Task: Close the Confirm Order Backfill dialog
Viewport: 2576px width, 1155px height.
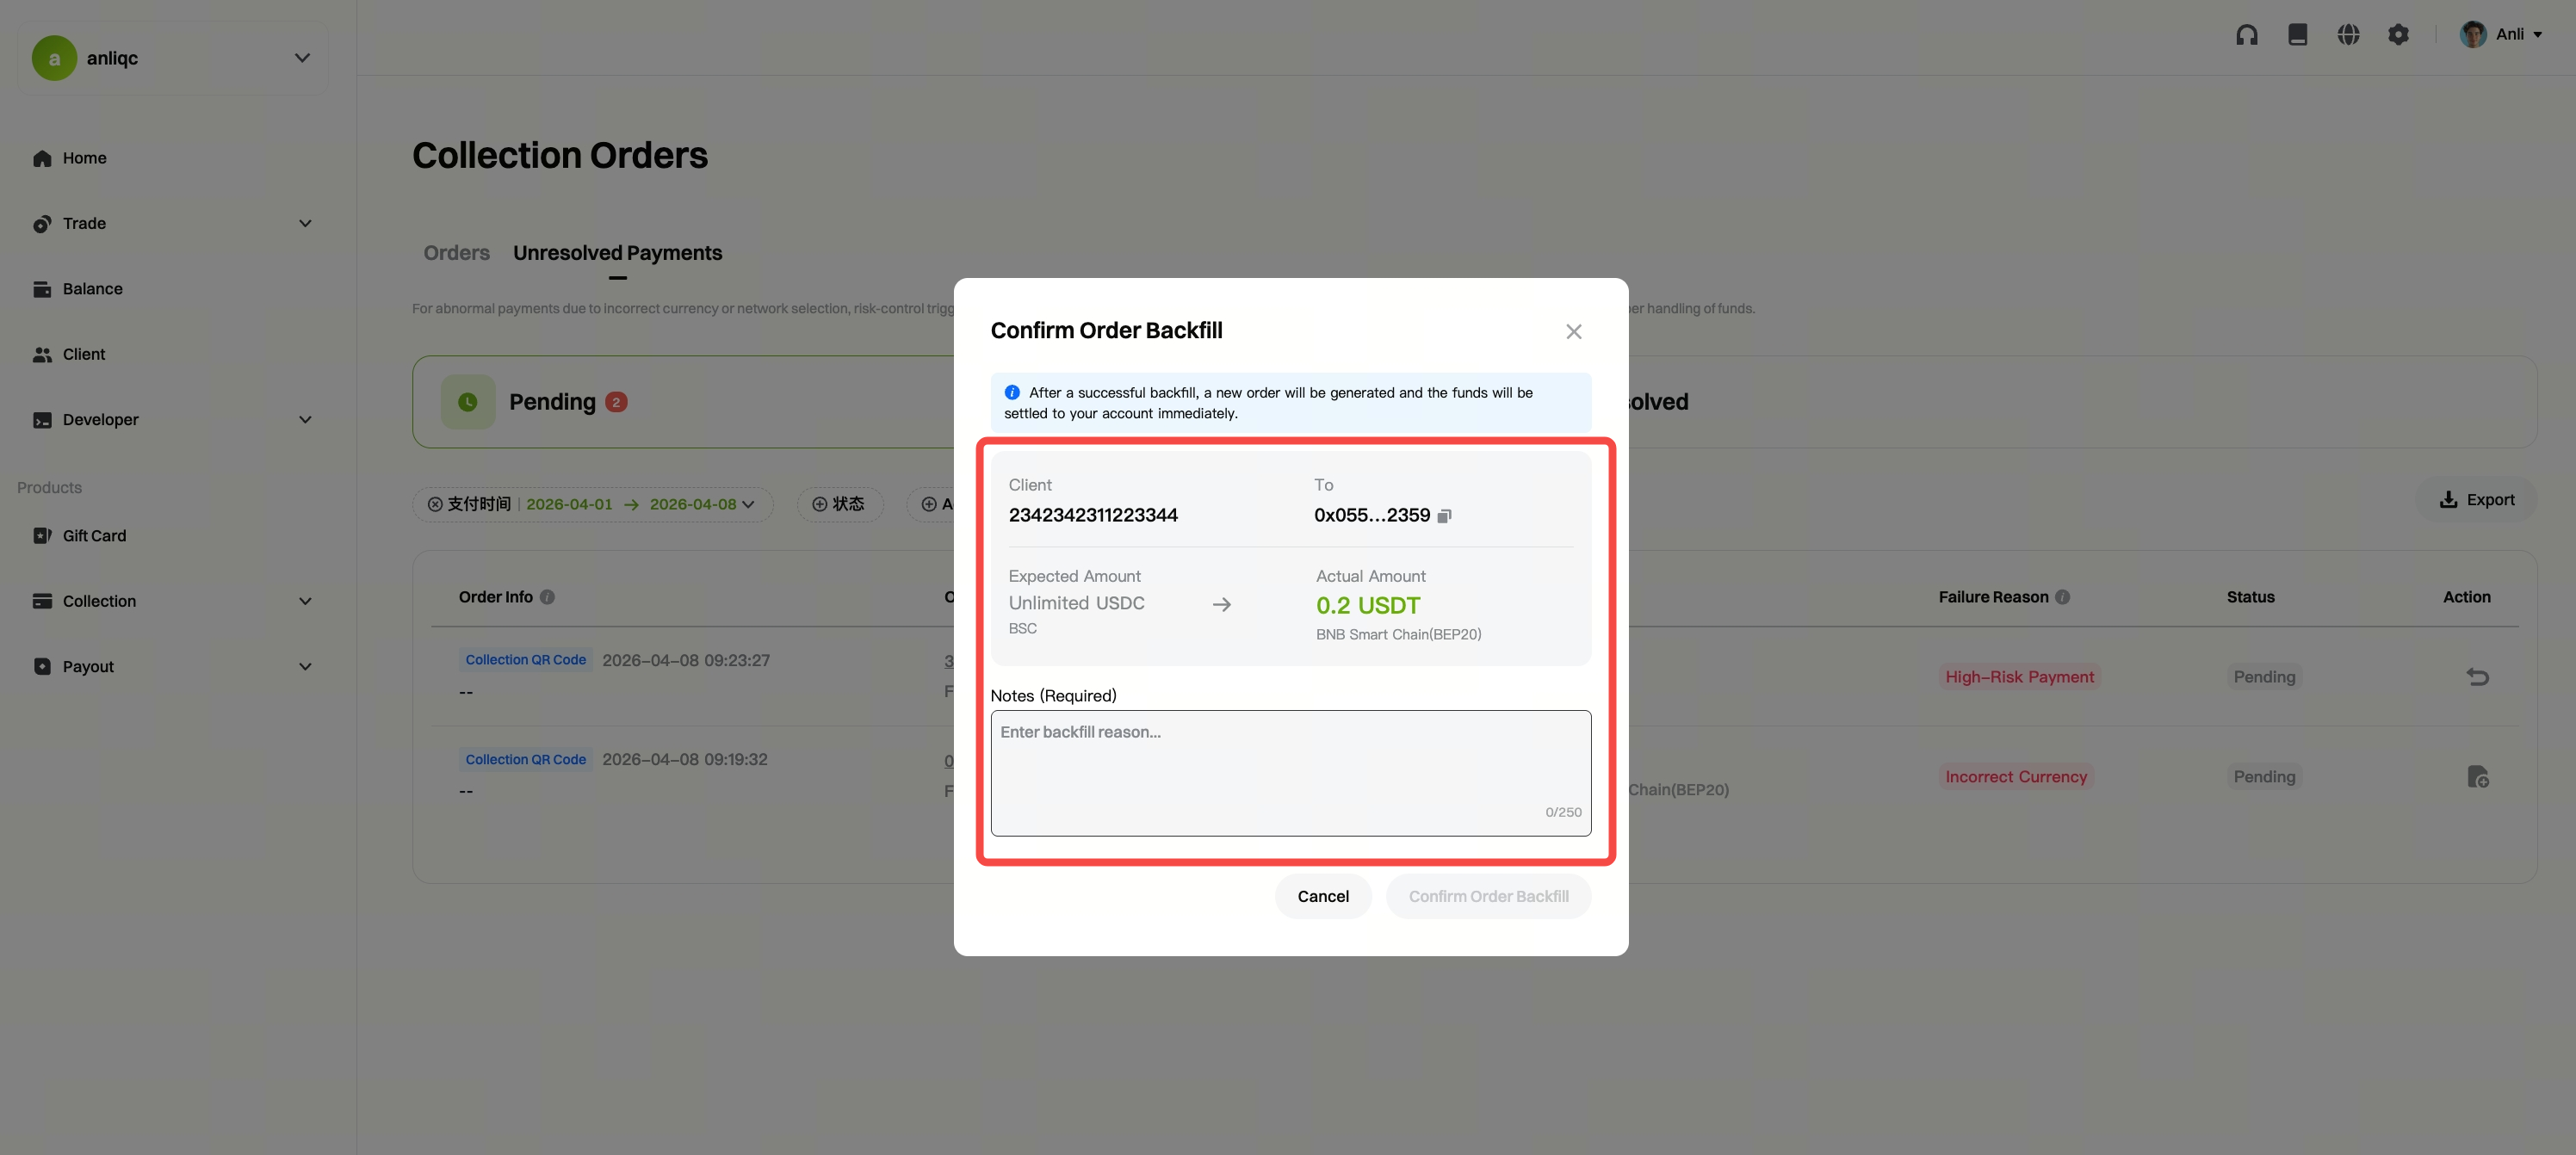Action: (1573, 331)
